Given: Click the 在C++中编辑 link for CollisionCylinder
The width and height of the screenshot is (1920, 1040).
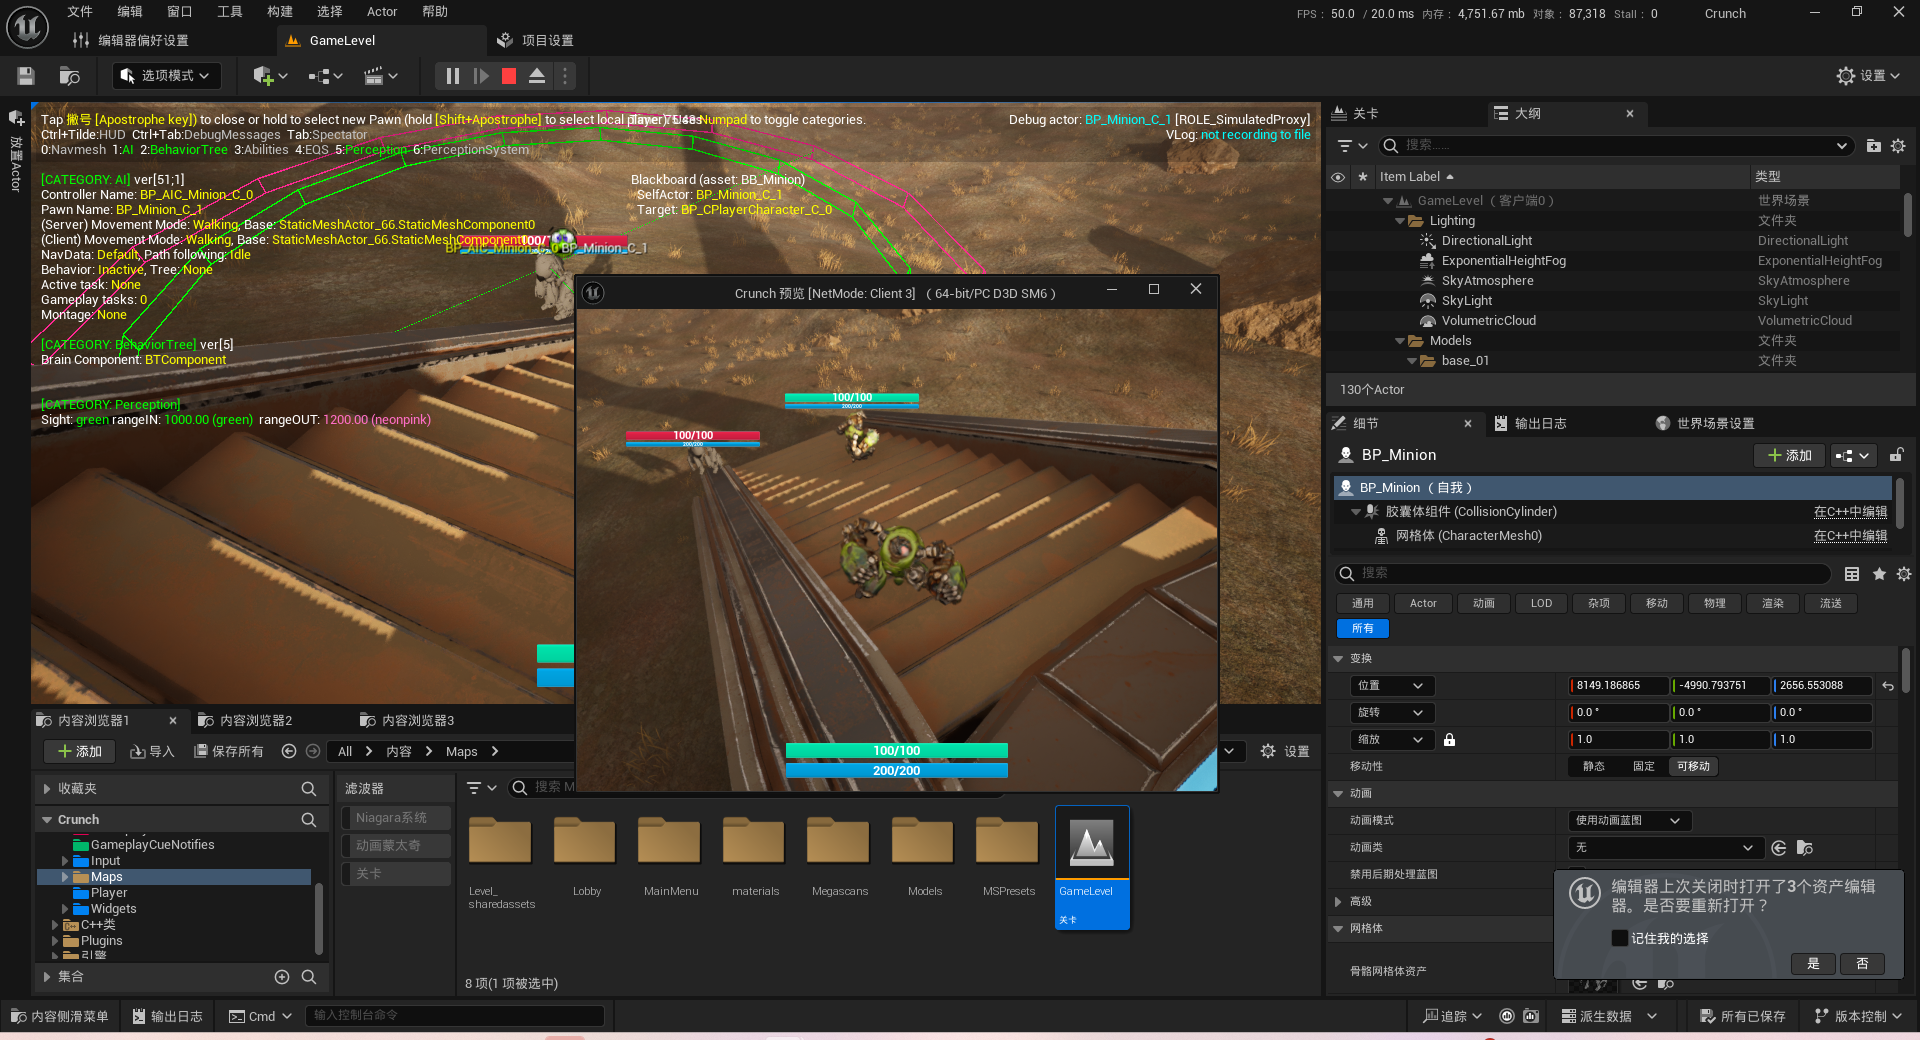Looking at the screenshot, I should (1850, 512).
